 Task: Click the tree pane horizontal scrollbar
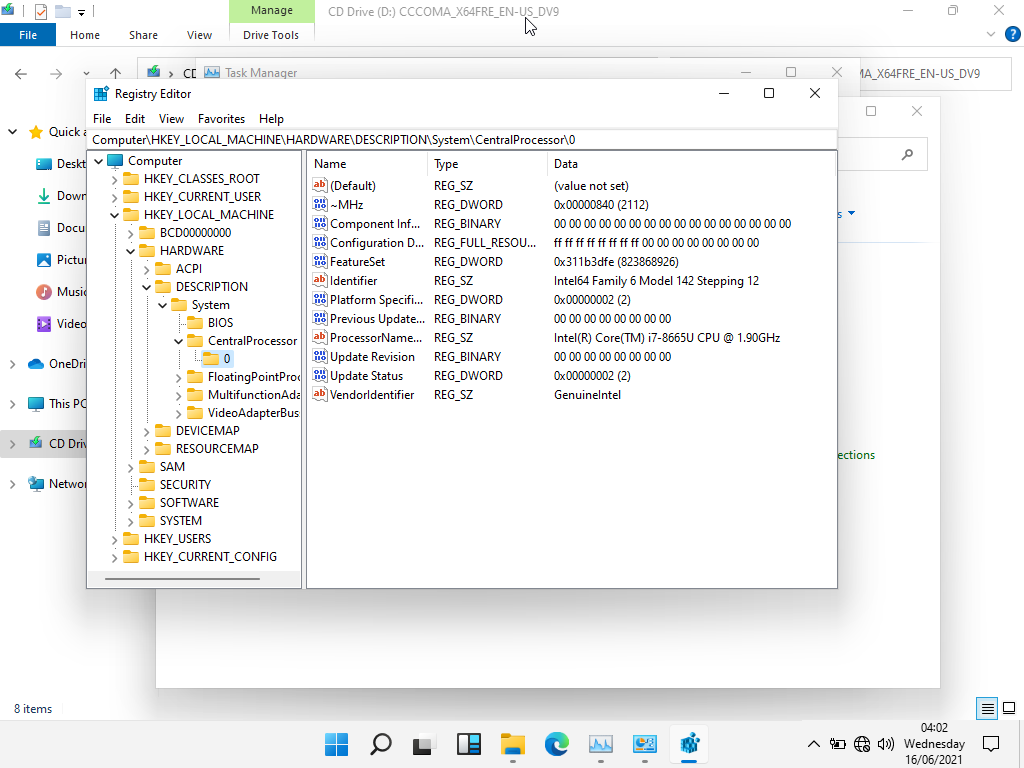pos(182,579)
